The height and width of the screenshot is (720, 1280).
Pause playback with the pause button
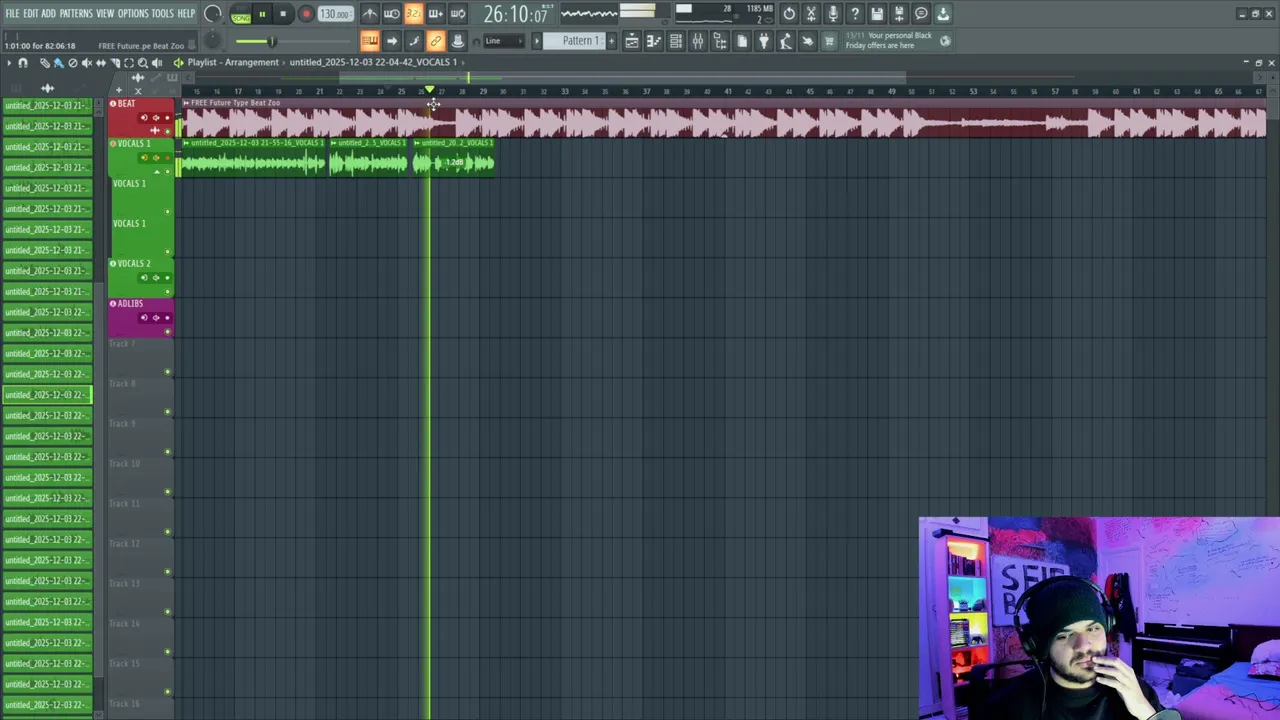[262, 15]
